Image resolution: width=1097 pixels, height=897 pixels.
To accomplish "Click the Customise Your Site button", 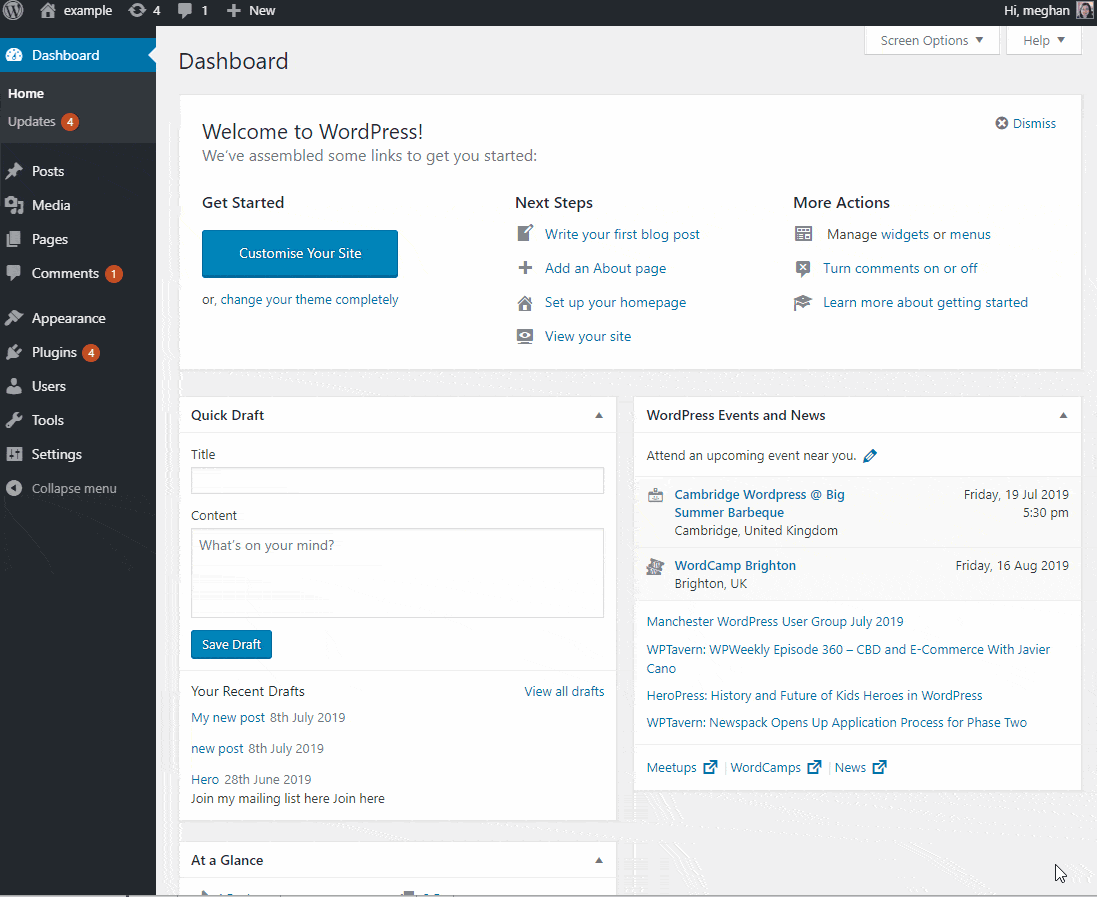I will [x=299, y=253].
